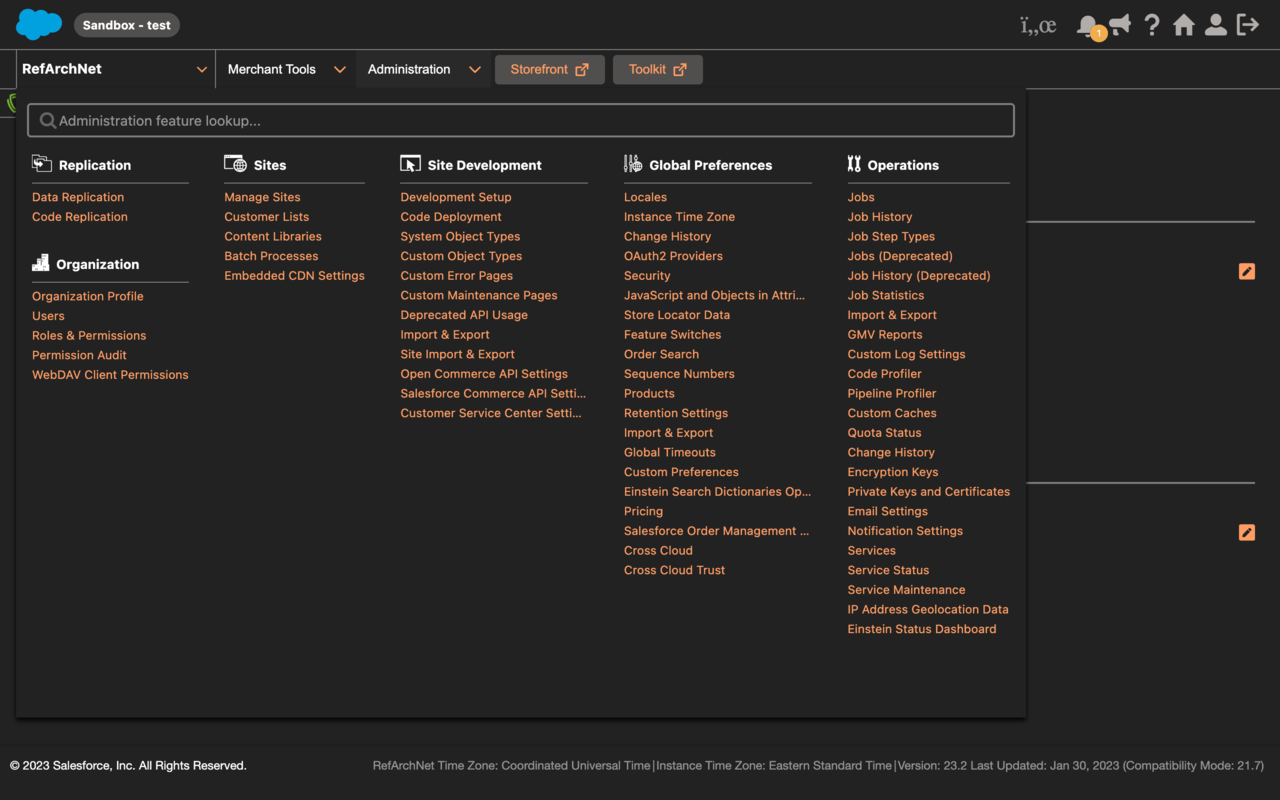
Task: Open help using the question mark icon
Action: 1152,25
